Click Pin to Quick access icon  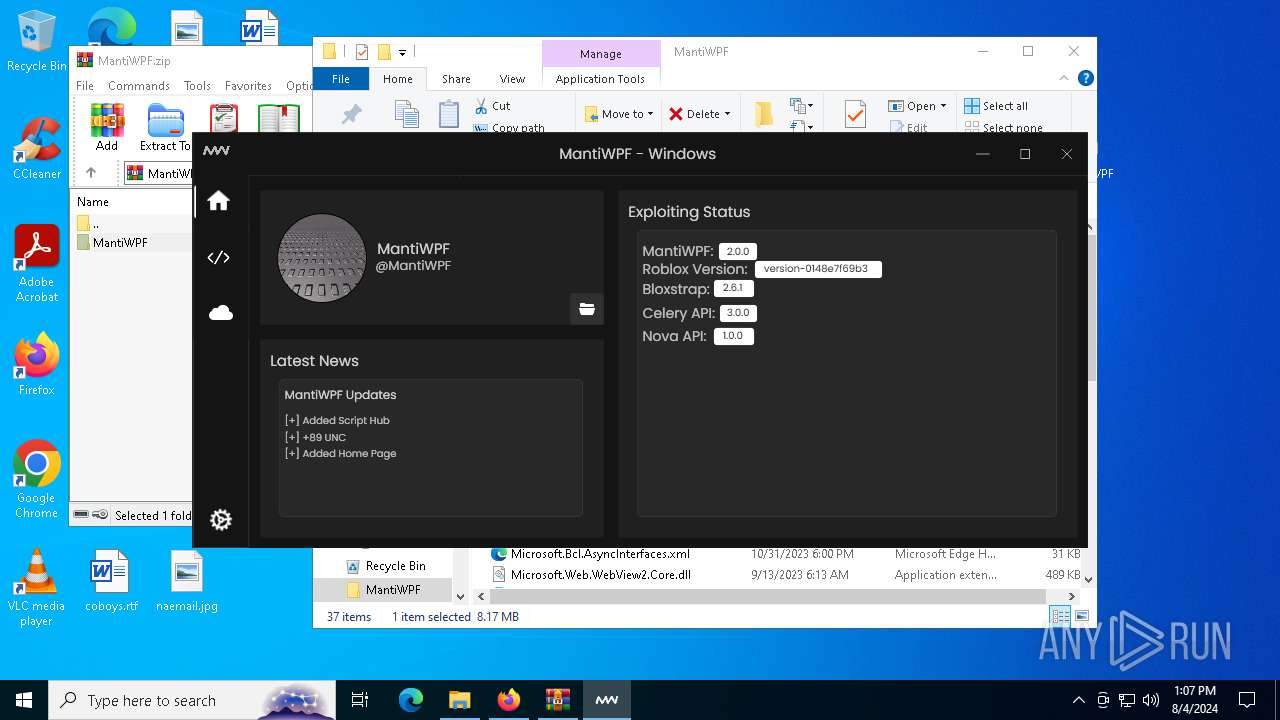pos(352,115)
